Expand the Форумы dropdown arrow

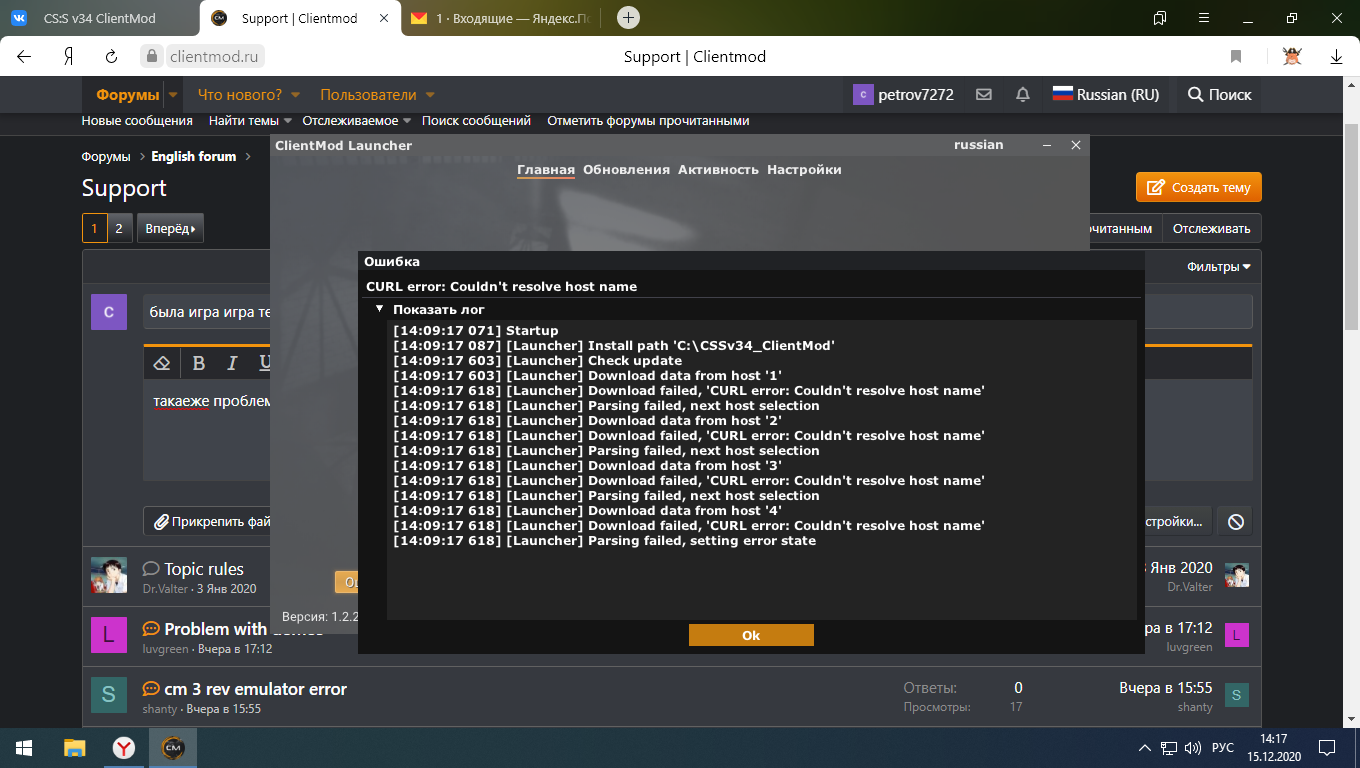(173, 95)
